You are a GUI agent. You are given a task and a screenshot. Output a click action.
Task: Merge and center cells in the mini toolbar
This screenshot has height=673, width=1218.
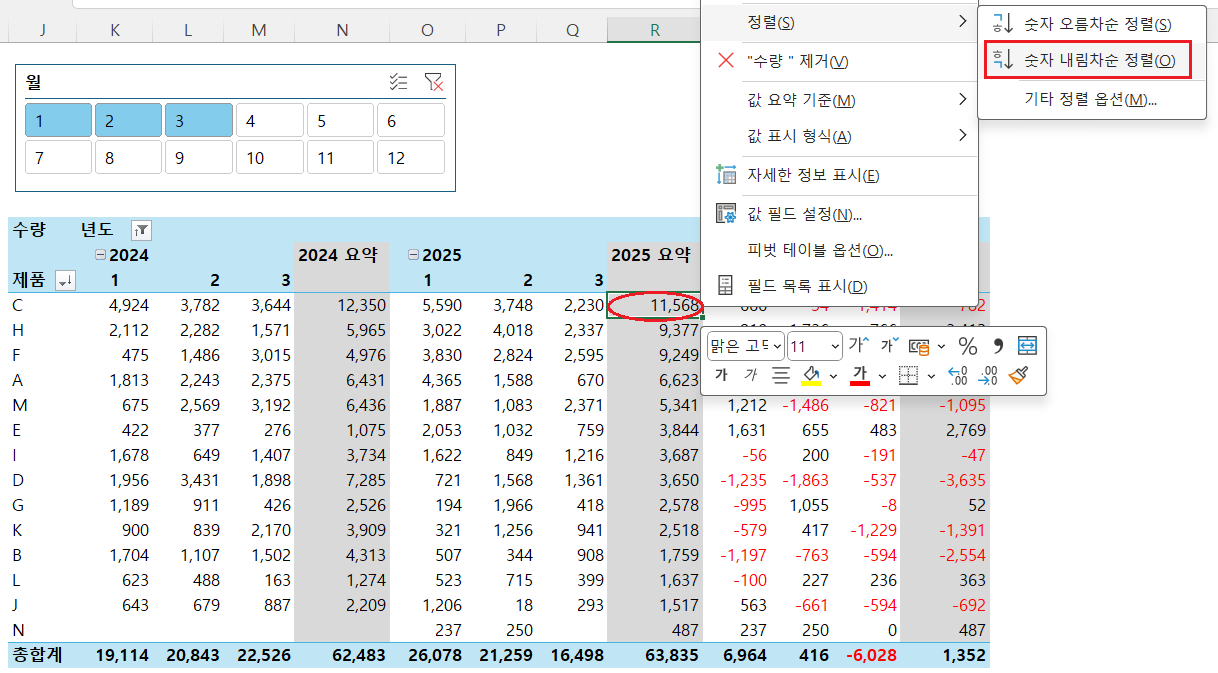click(1028, 346)
